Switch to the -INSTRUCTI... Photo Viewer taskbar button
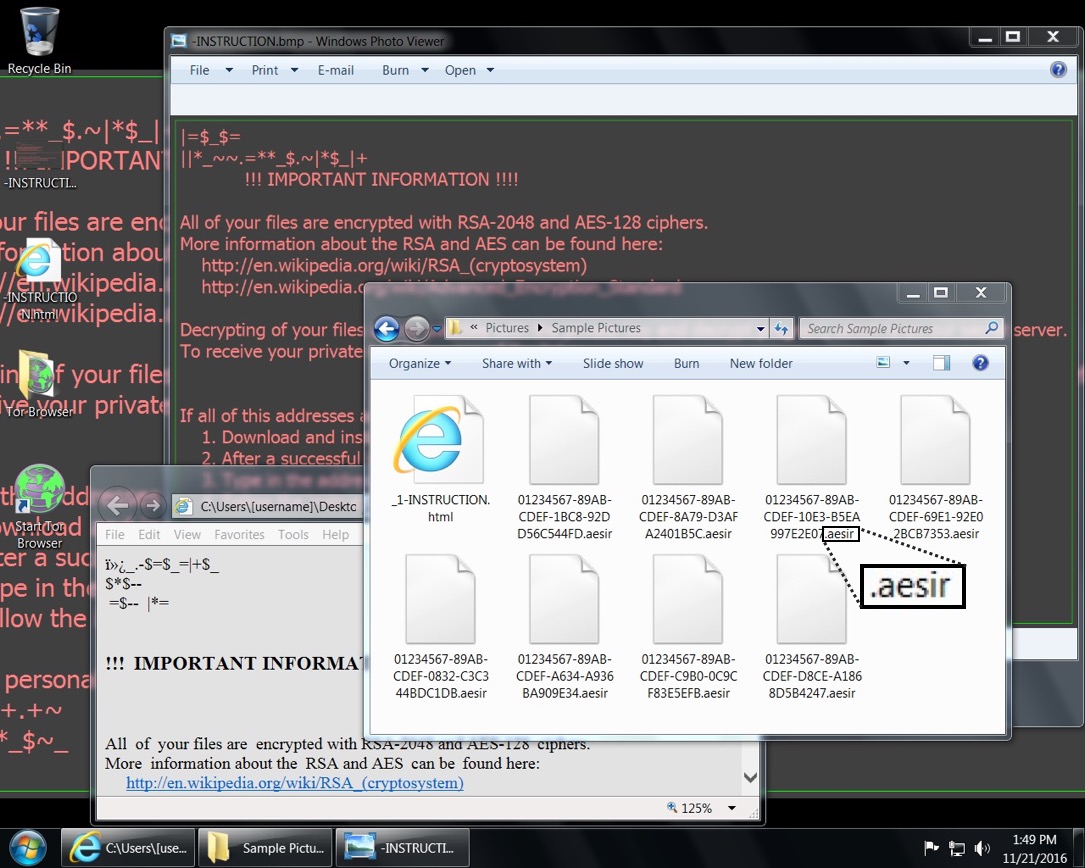Image resolution: width=1085 pixels, height=868 pixels. click(402, 848)
